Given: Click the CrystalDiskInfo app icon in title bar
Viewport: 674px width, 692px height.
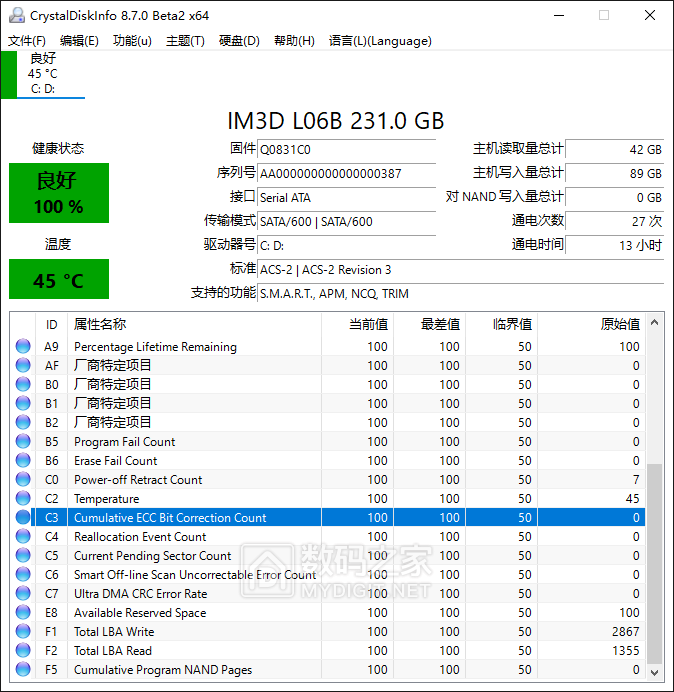Looking at the screenshot, I should click(15, 16).
